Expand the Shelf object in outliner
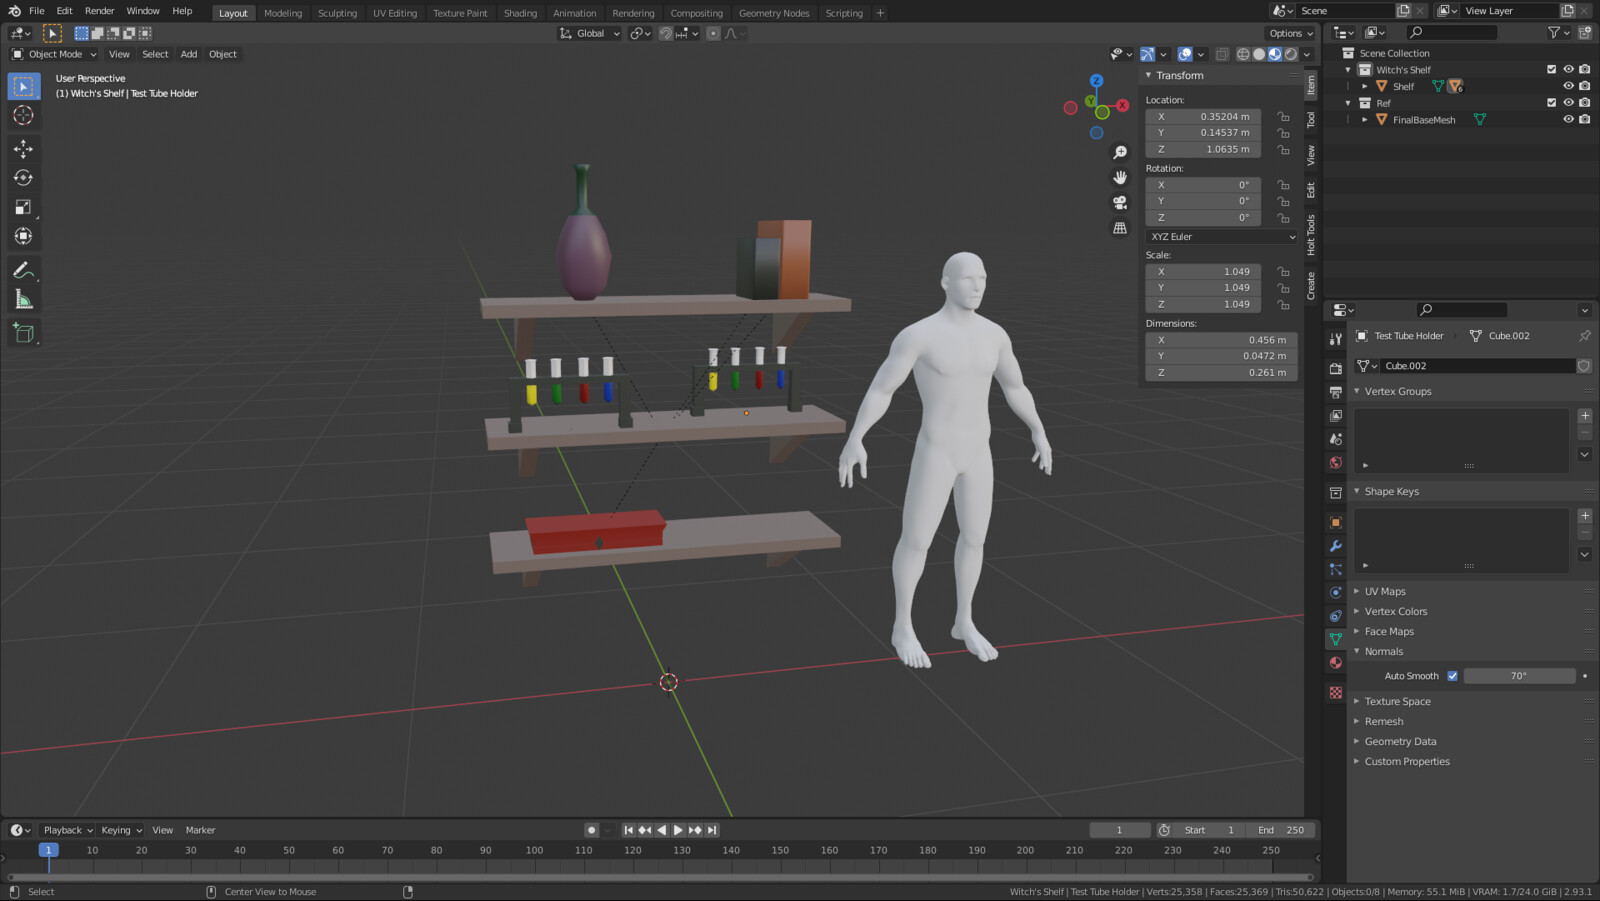Image resolution: width=1600 pixels, height=901 pixels. tap(1365, 86)
